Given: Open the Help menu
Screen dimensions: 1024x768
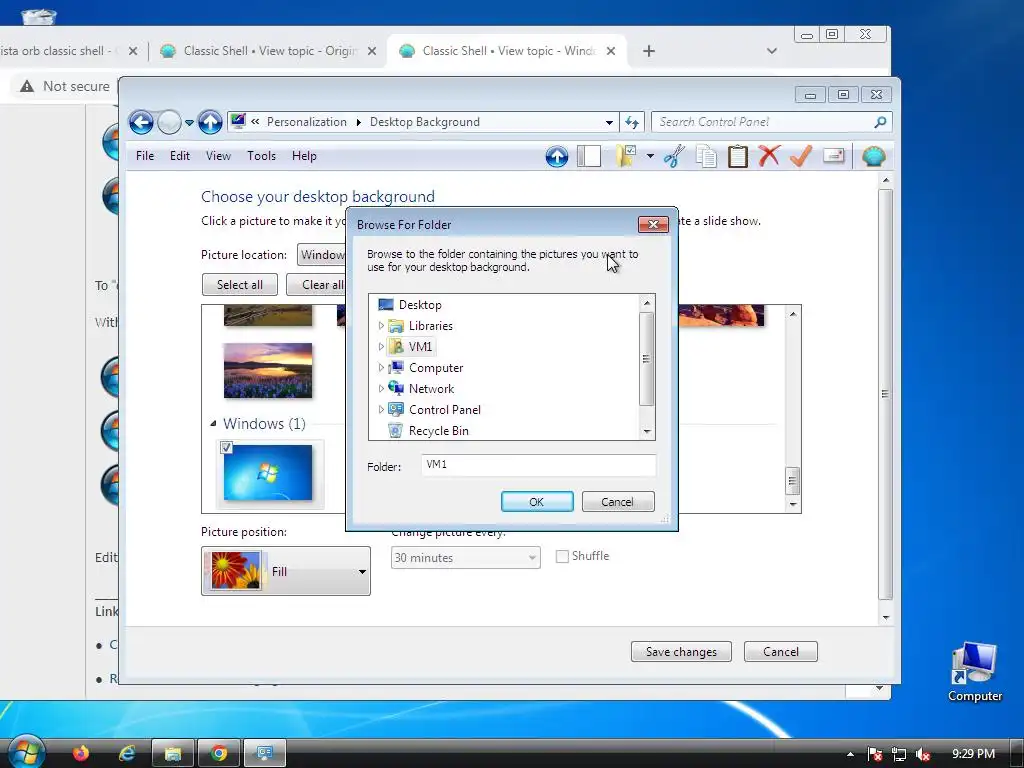Looking at the screenshot, I should pyautogui.click(x=304, y=156).
